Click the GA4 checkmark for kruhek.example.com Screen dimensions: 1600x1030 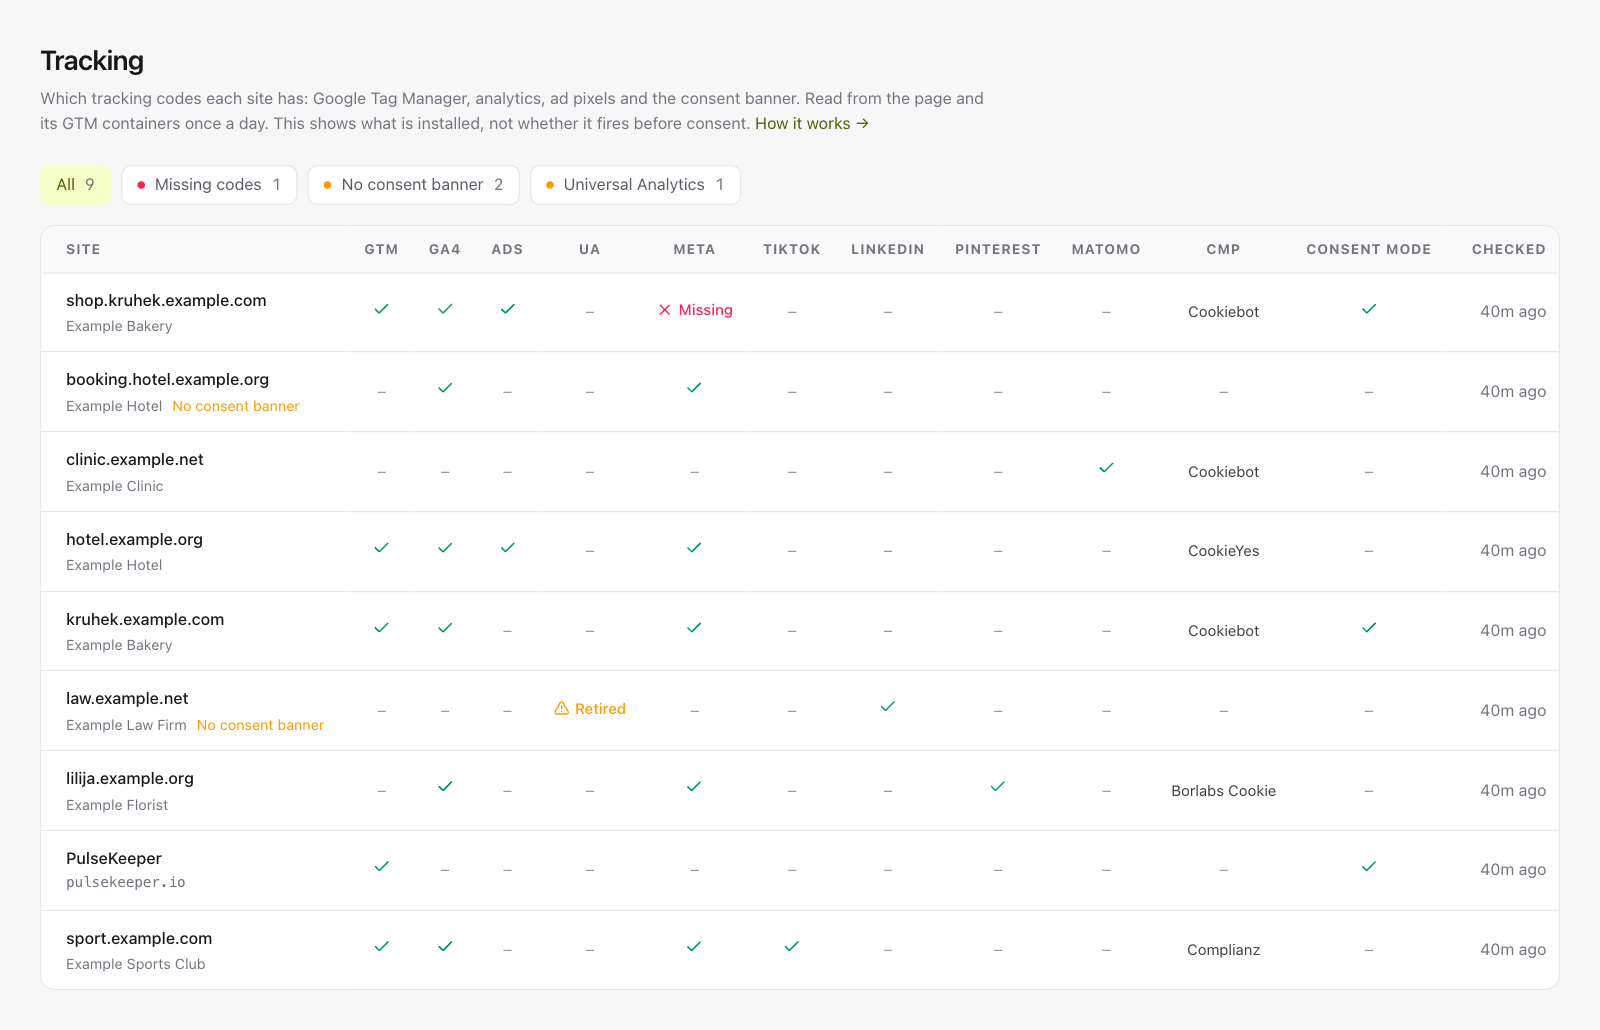(x=445, y=628)
